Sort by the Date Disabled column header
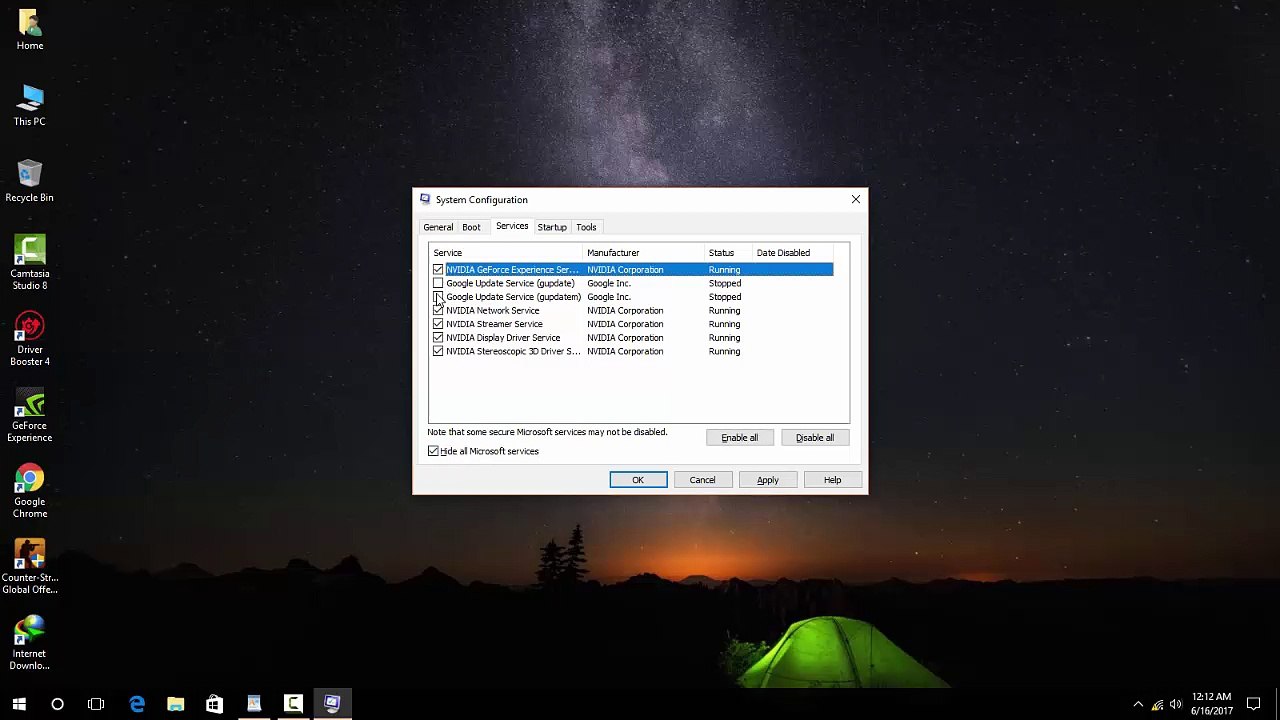 793,253
